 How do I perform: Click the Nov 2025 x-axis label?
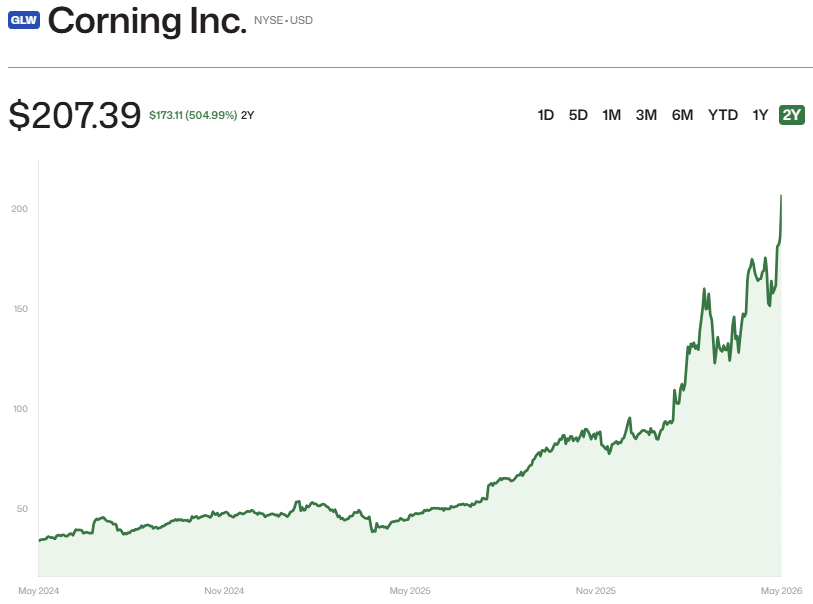click(596, 591)
